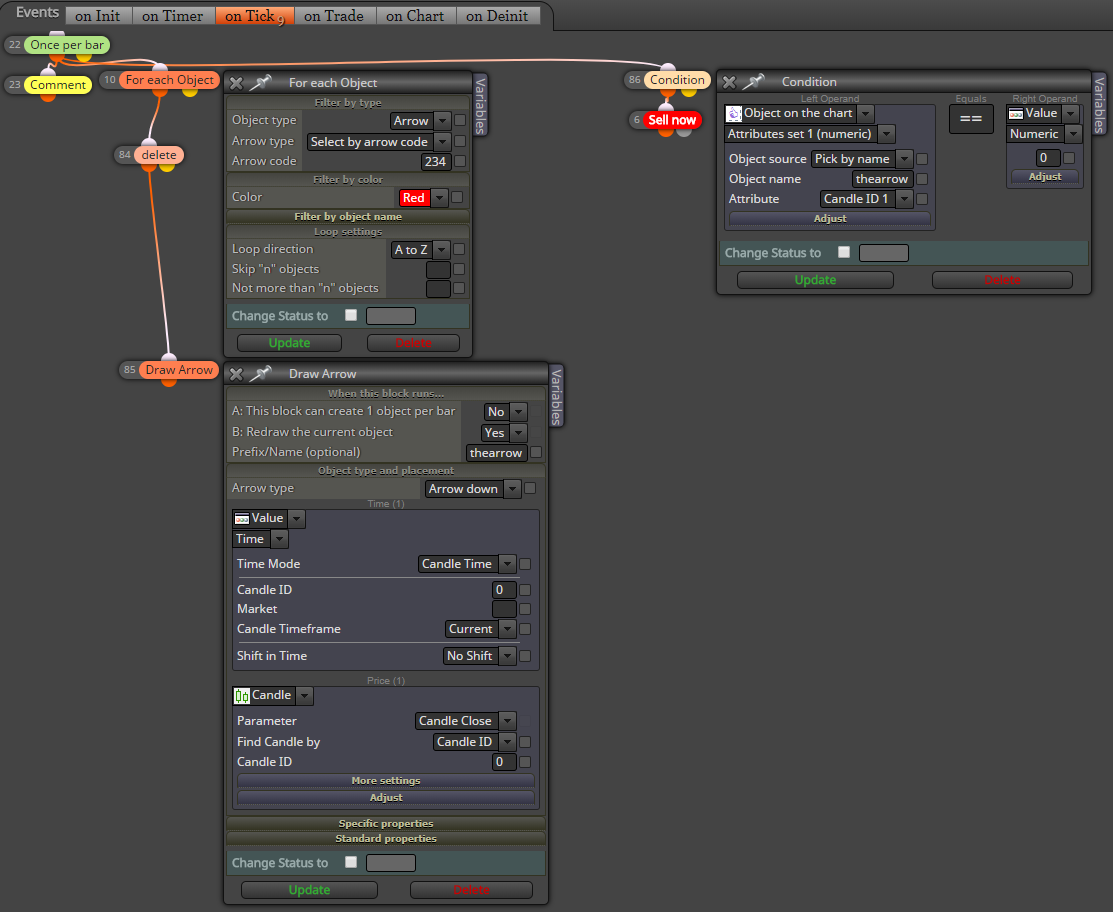
Task: Open Select by arrow code dropdown
Action: (x=378, y=142)
